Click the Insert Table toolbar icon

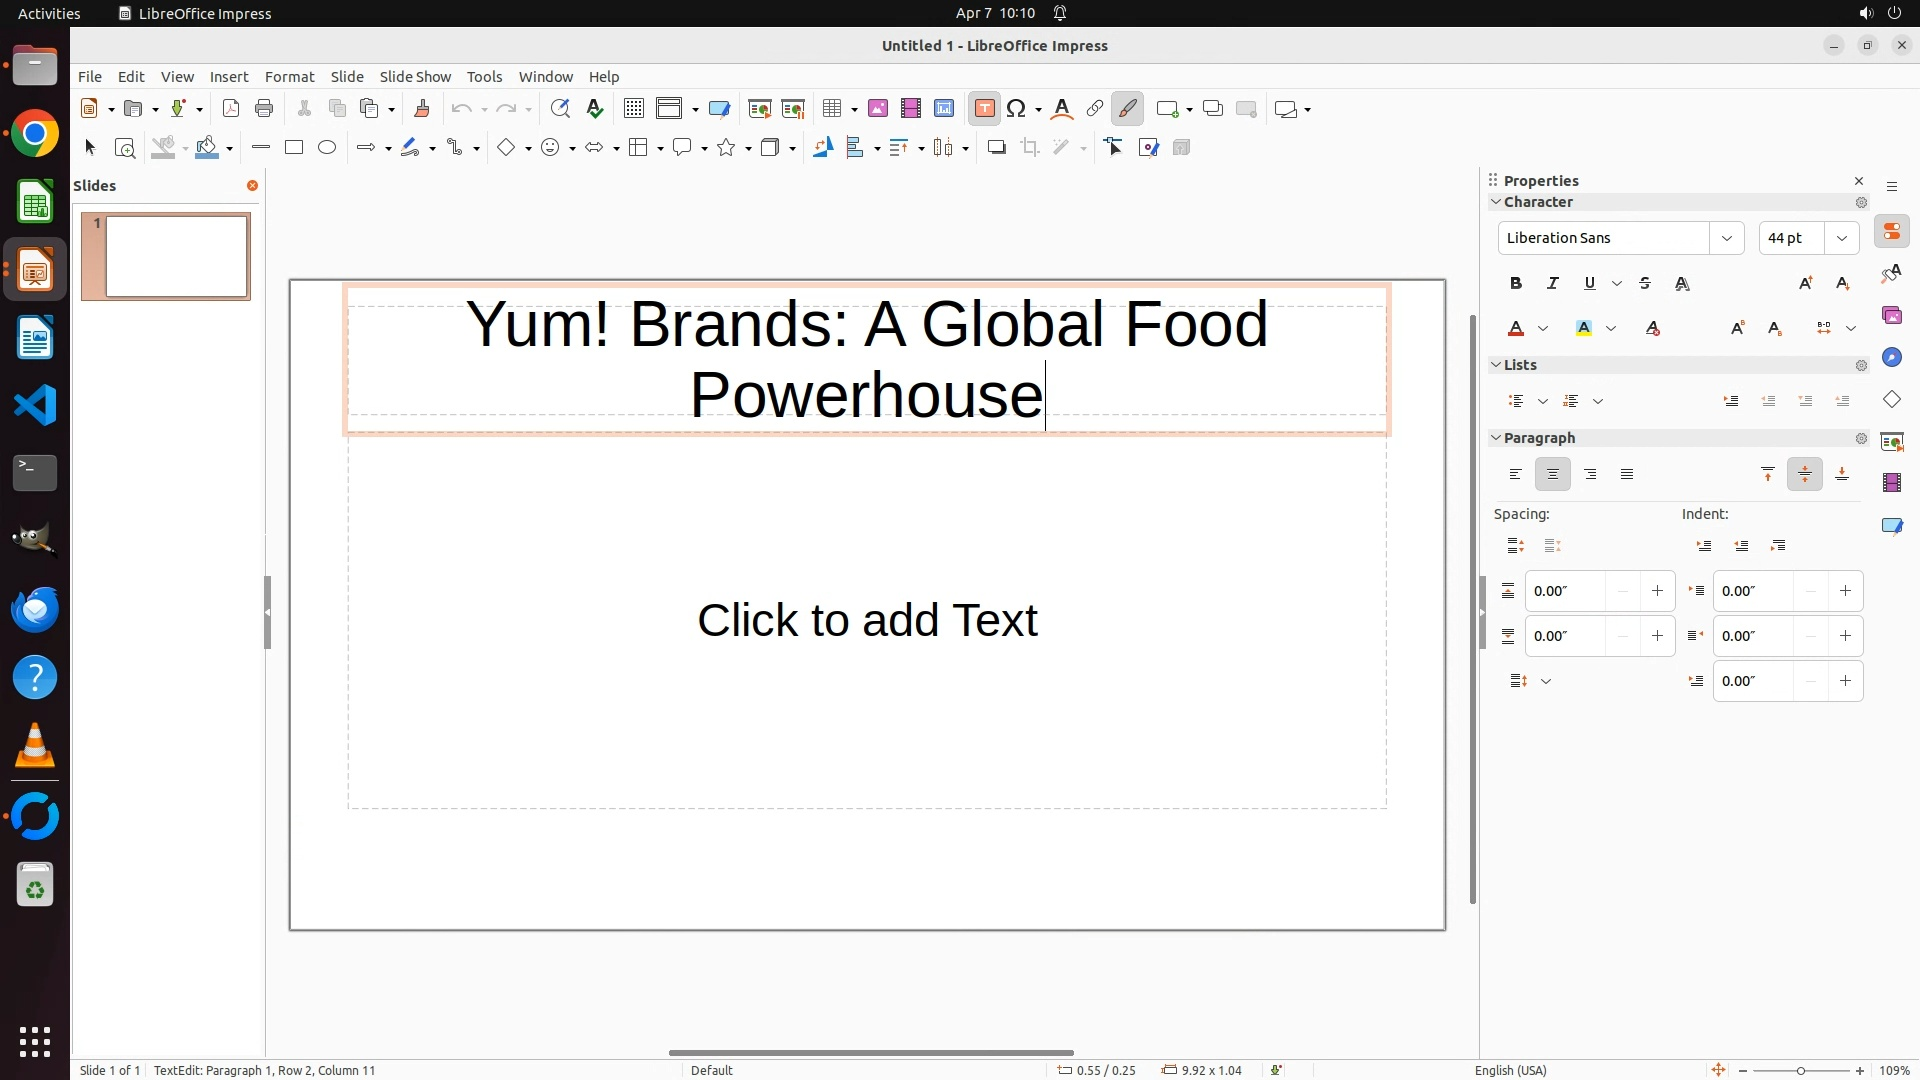point(831,109)
